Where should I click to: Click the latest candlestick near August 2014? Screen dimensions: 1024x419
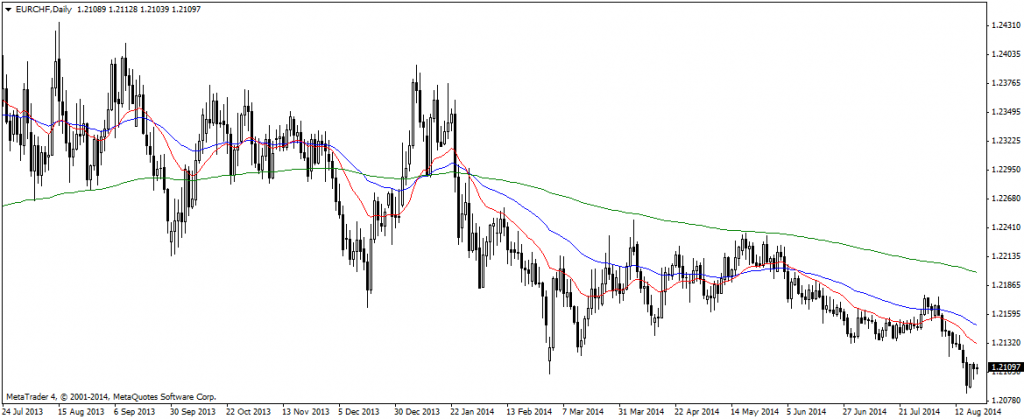[976, 369]
